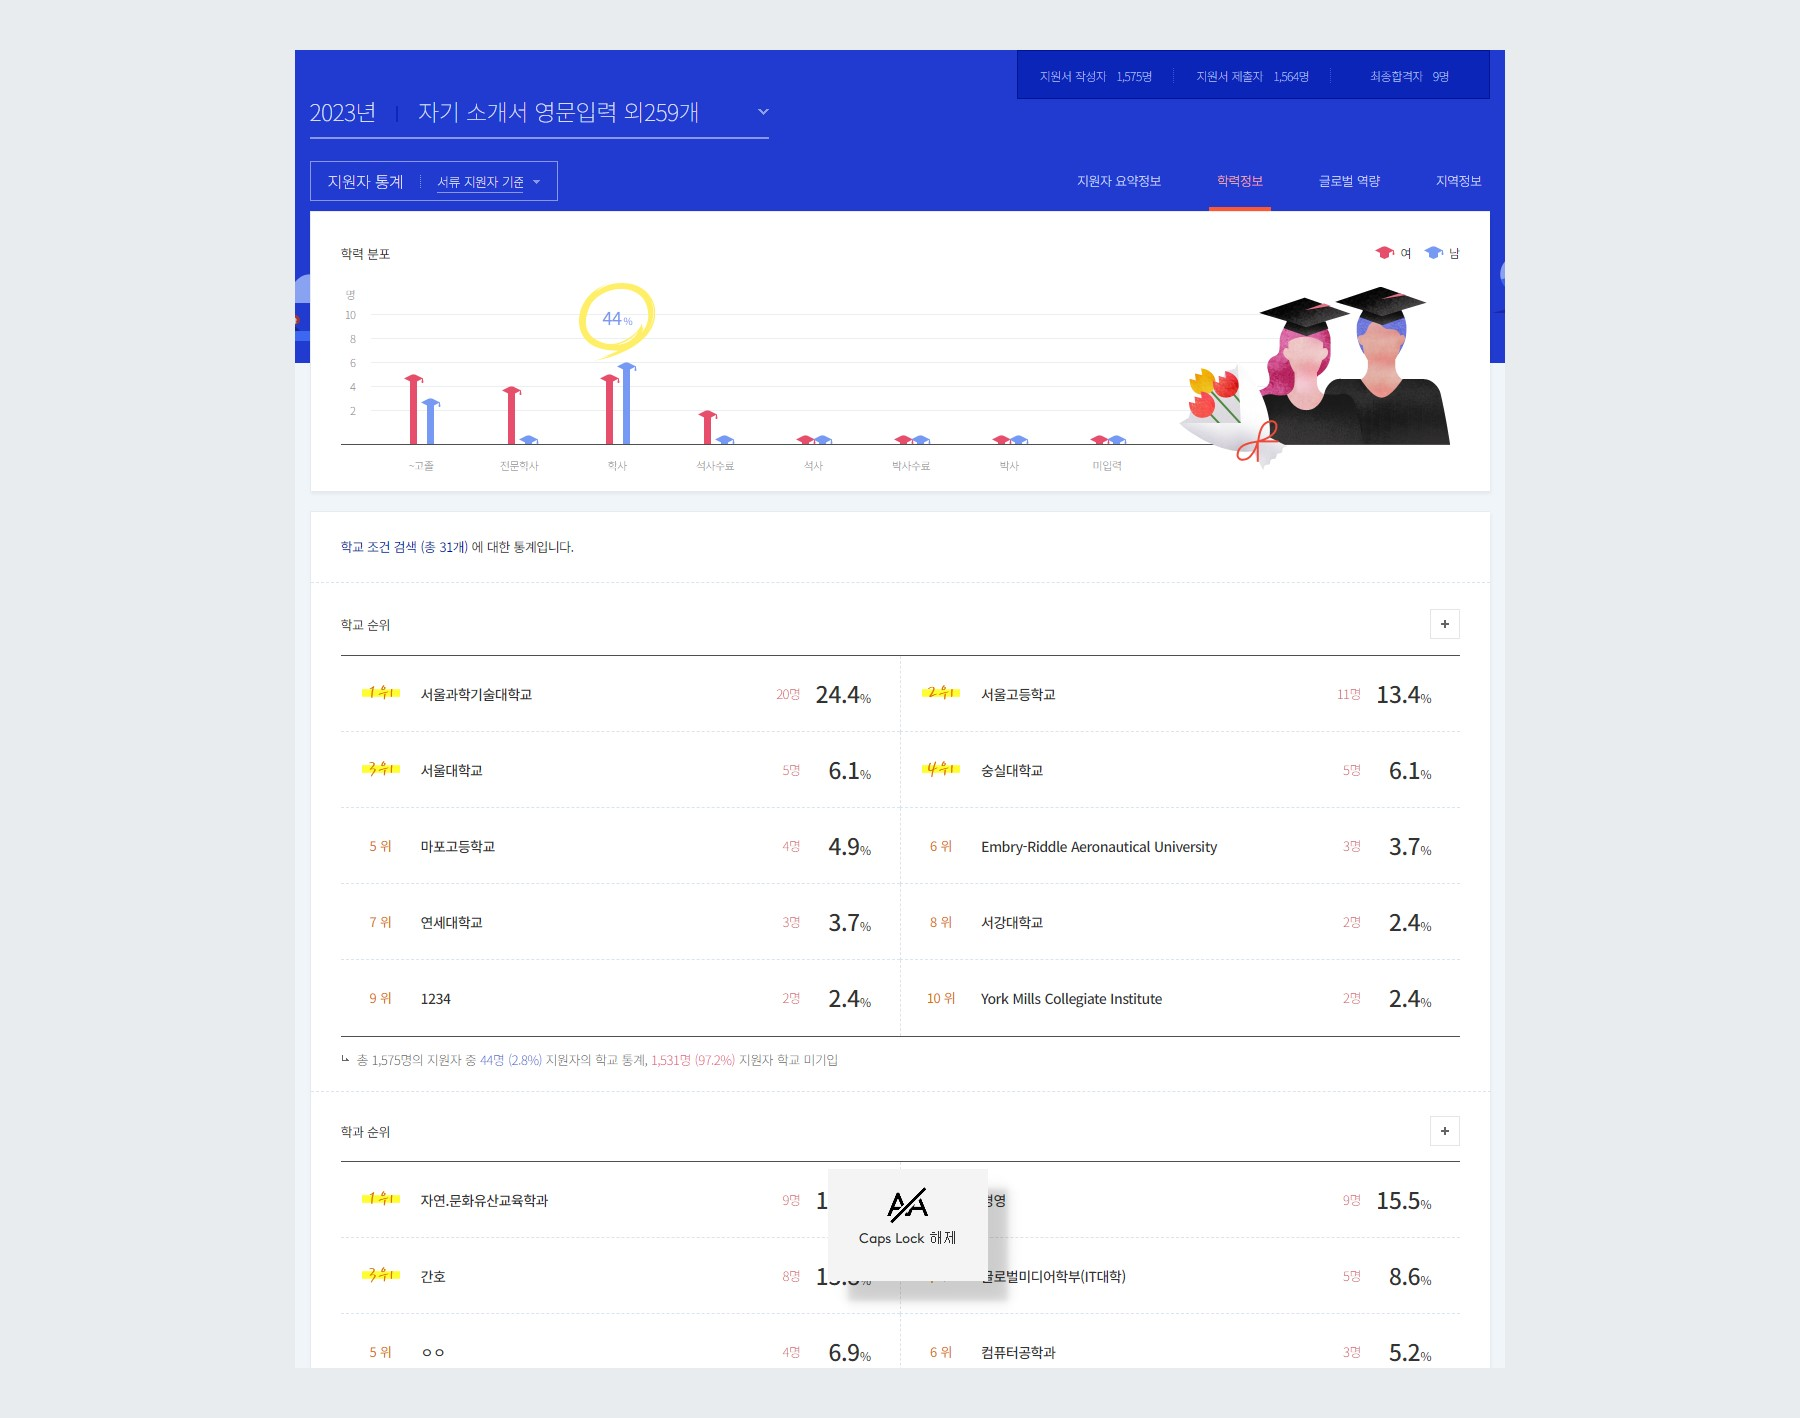Image resolution: width=1800 pixels, height=1418 pixels.
Task: Click Embry-Riddle Aeronautical University entry
Action: coord(1099,847)
